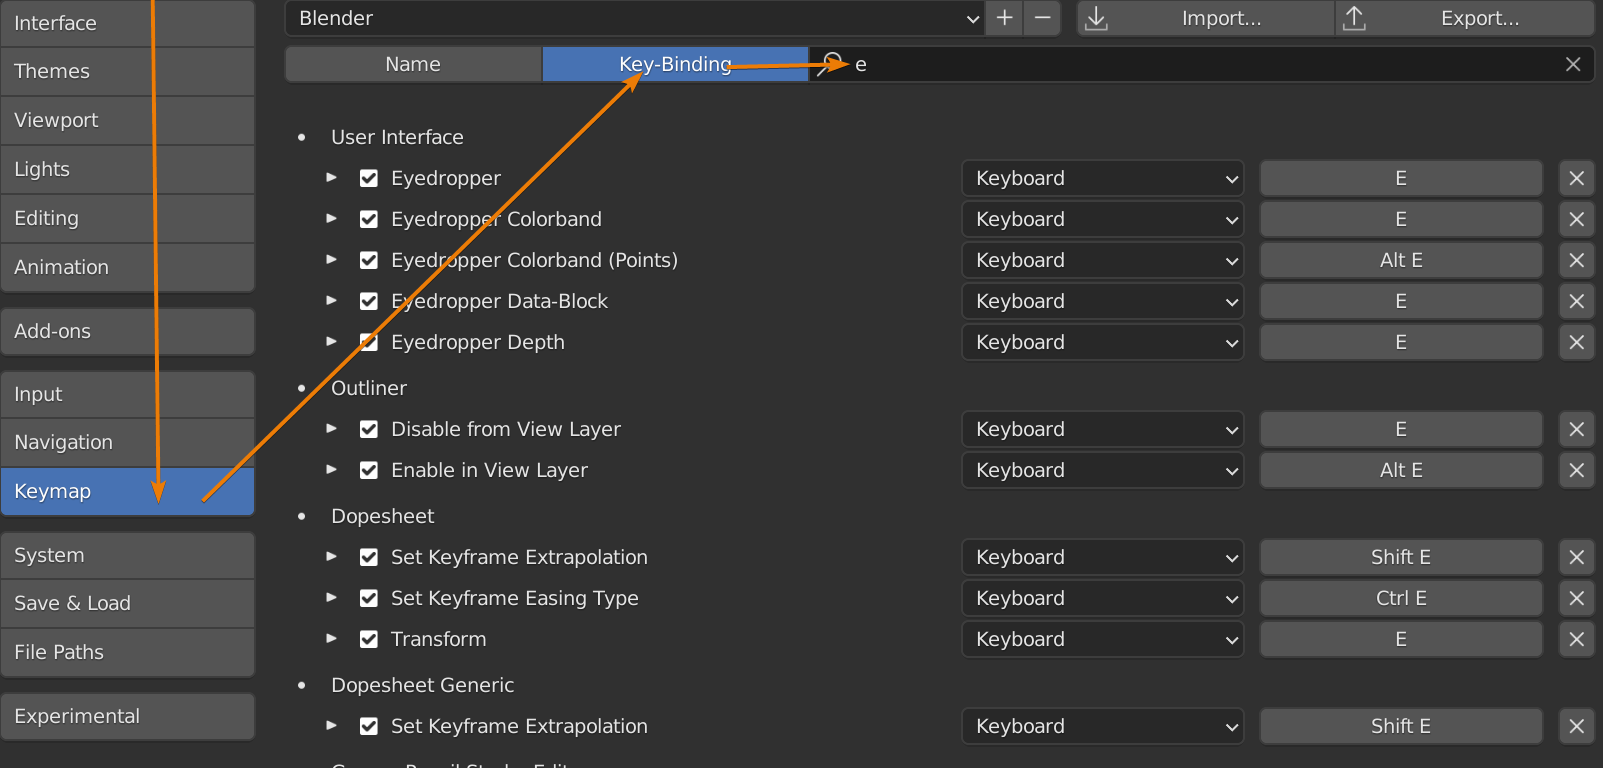
Task: Expand the Eyedropper Data-Block entry
Action: (332, 301)
